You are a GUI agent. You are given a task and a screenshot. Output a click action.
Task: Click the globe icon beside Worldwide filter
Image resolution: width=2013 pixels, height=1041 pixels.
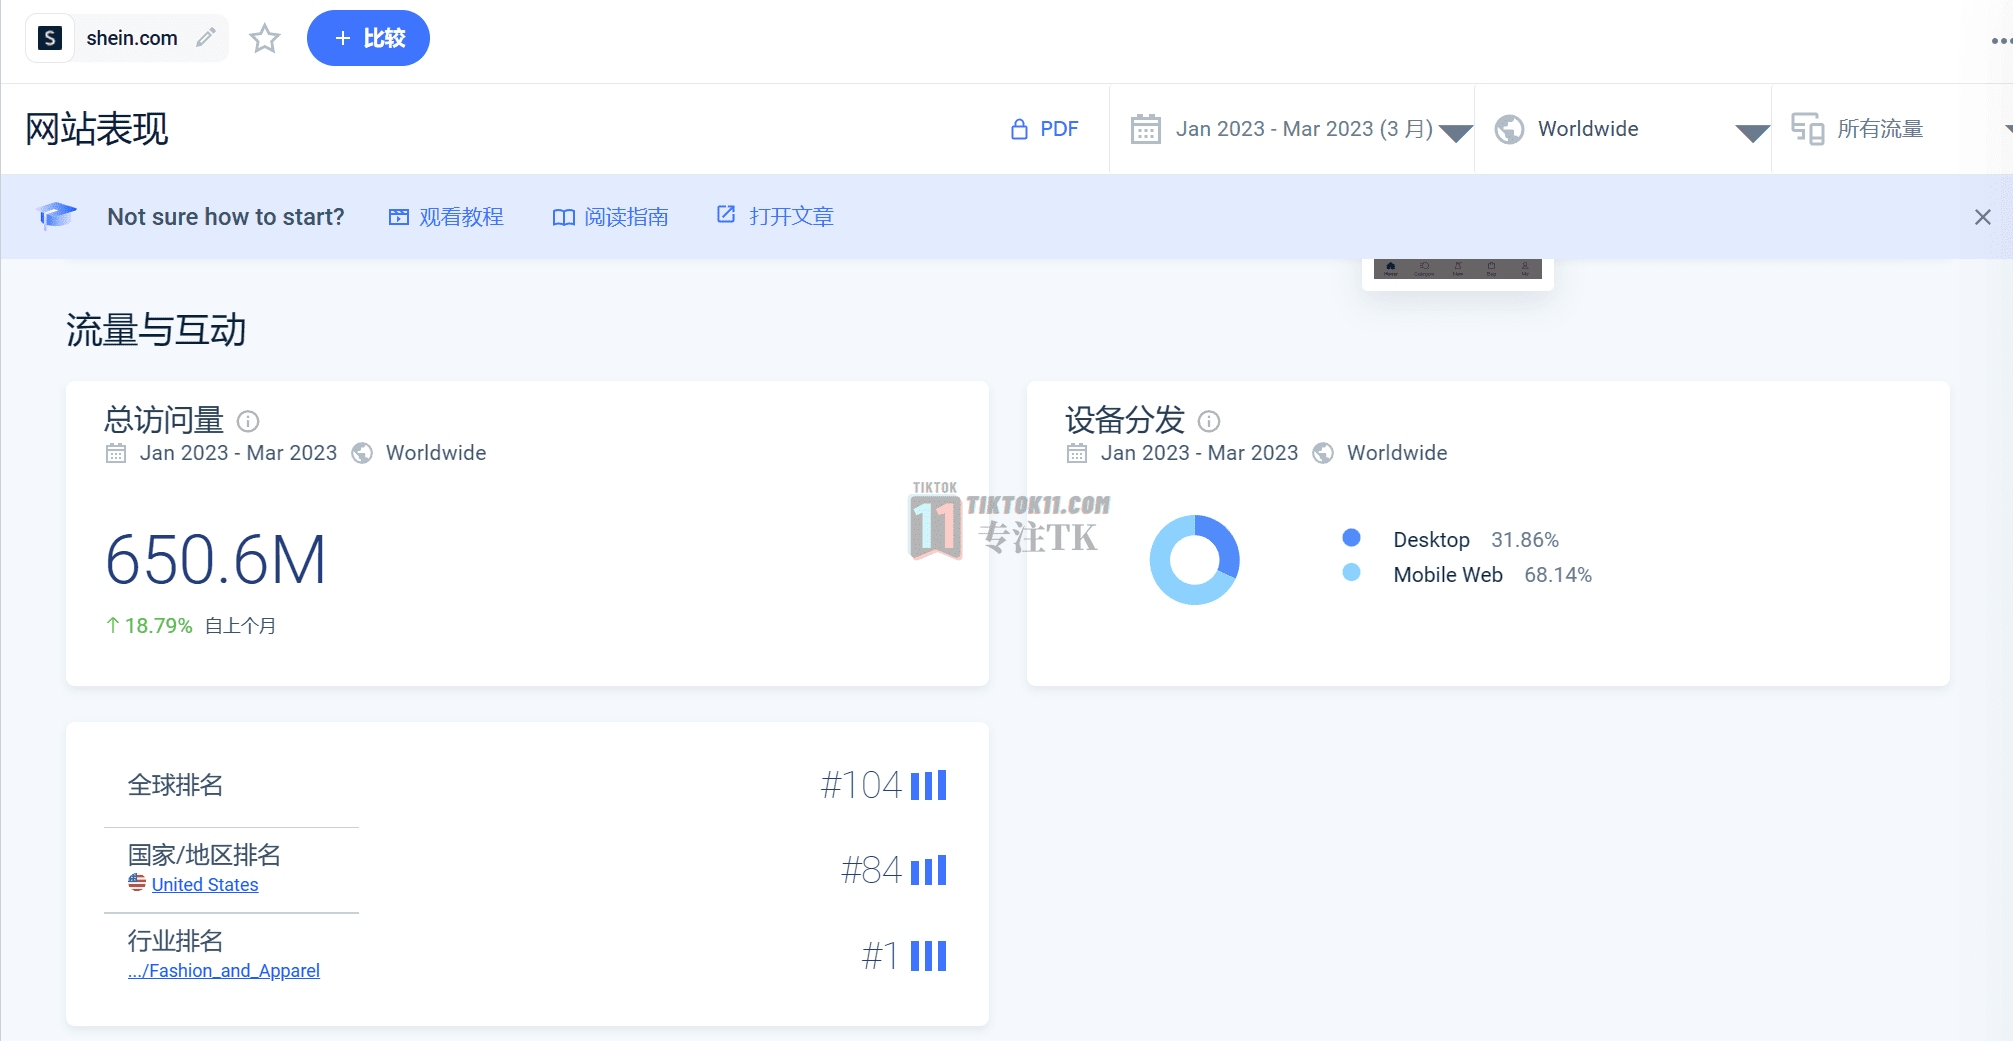coord(1509,129)
